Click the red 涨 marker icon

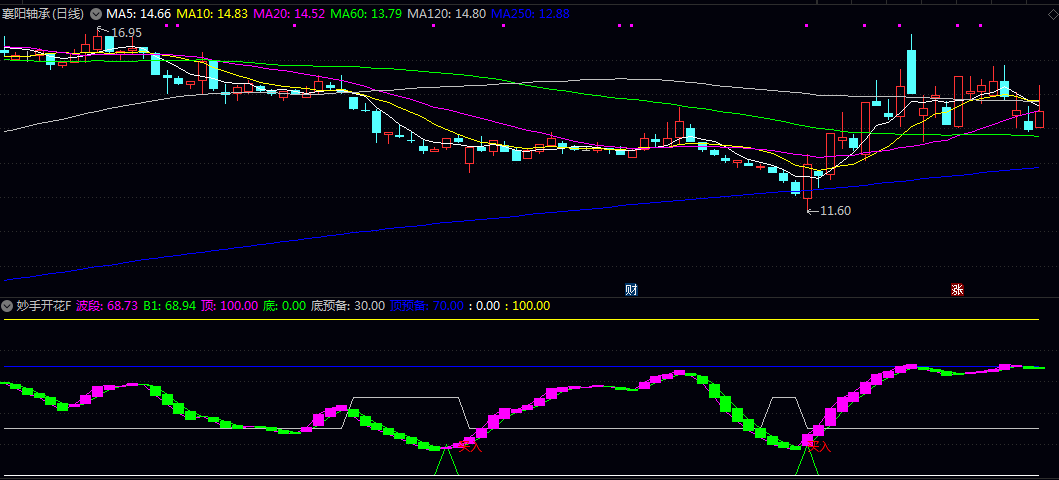point(957,290)
